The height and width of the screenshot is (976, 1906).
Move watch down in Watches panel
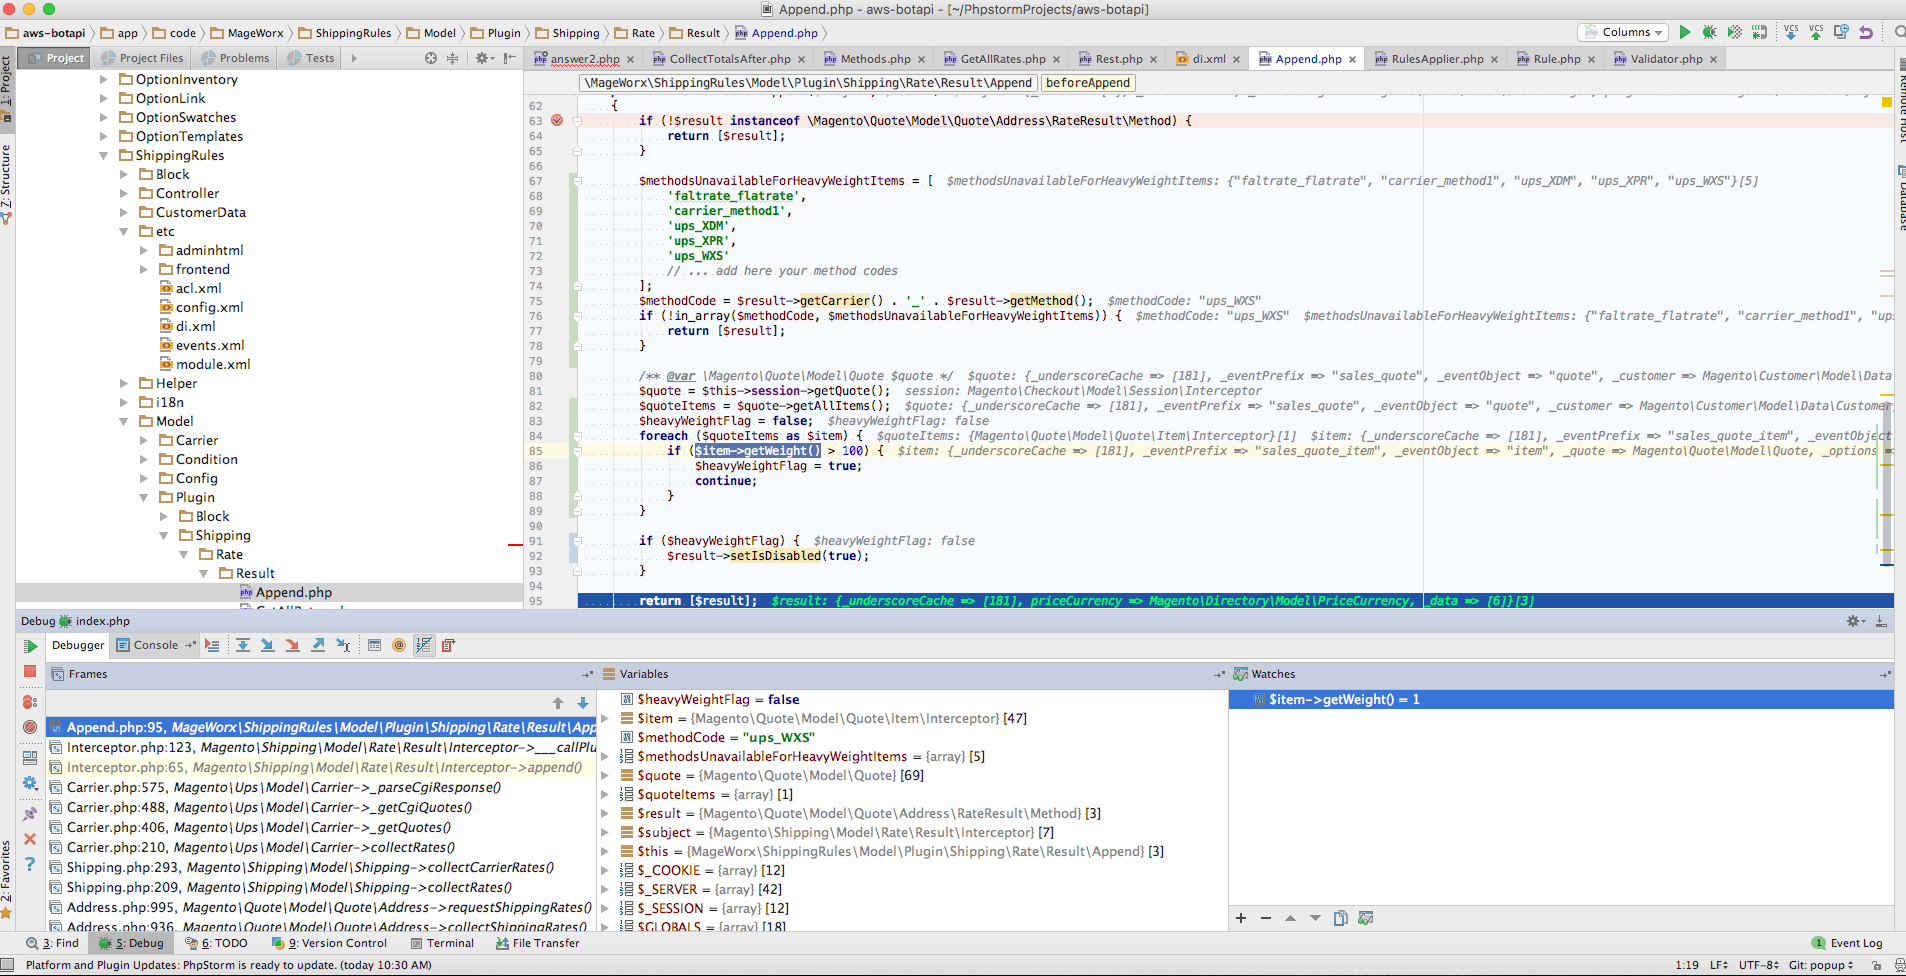point(1315,918)
